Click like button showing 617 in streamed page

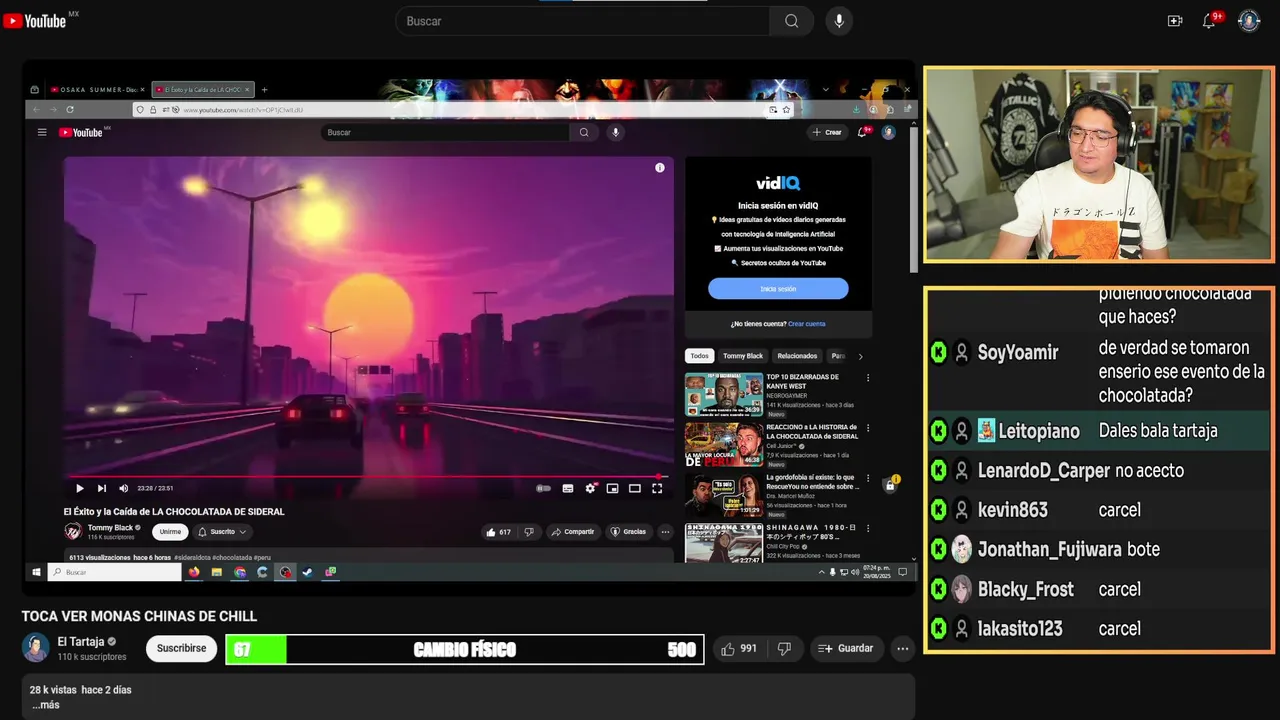click(x=499, y=532)
